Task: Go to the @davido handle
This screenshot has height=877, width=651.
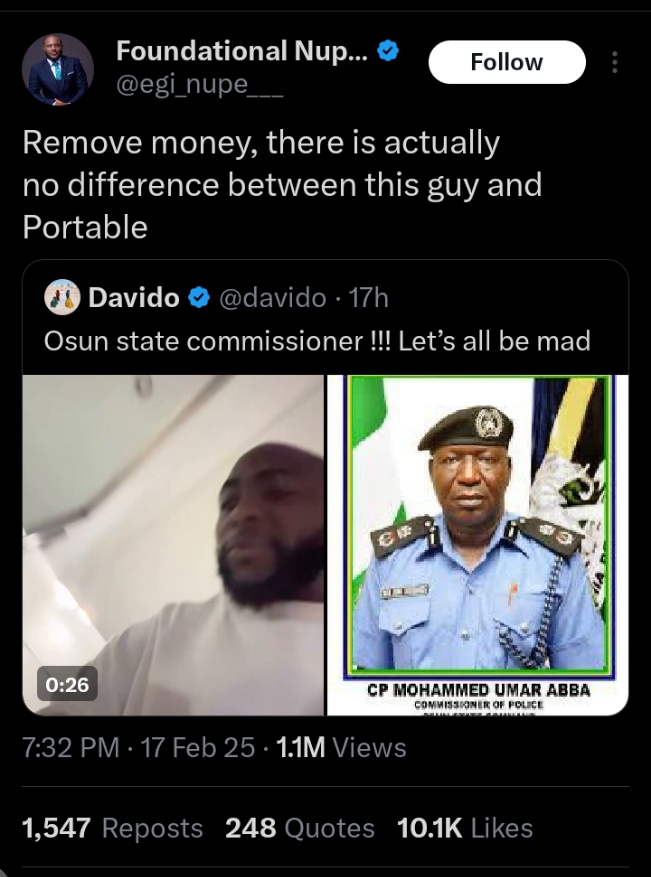Action: click(x=271, y=297)
